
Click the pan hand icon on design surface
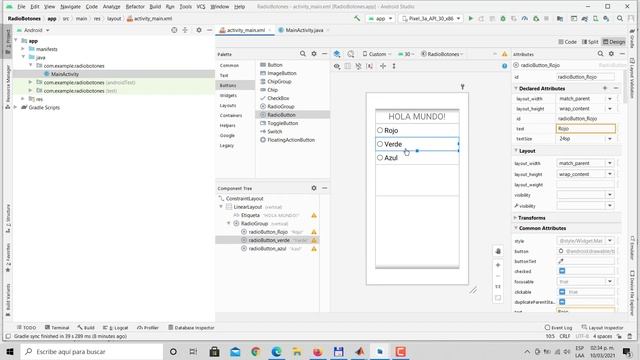tap(498, 251)
